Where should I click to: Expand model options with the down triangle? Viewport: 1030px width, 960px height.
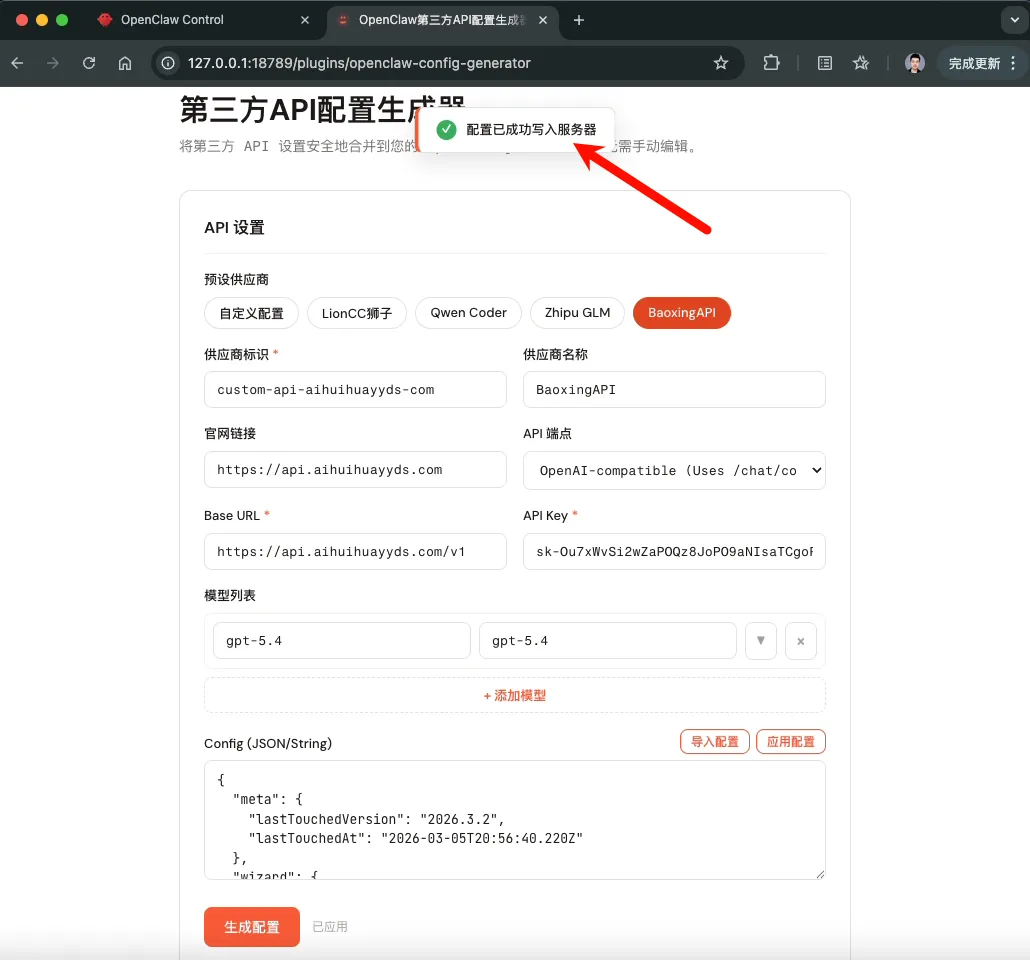tap(761, 641)
